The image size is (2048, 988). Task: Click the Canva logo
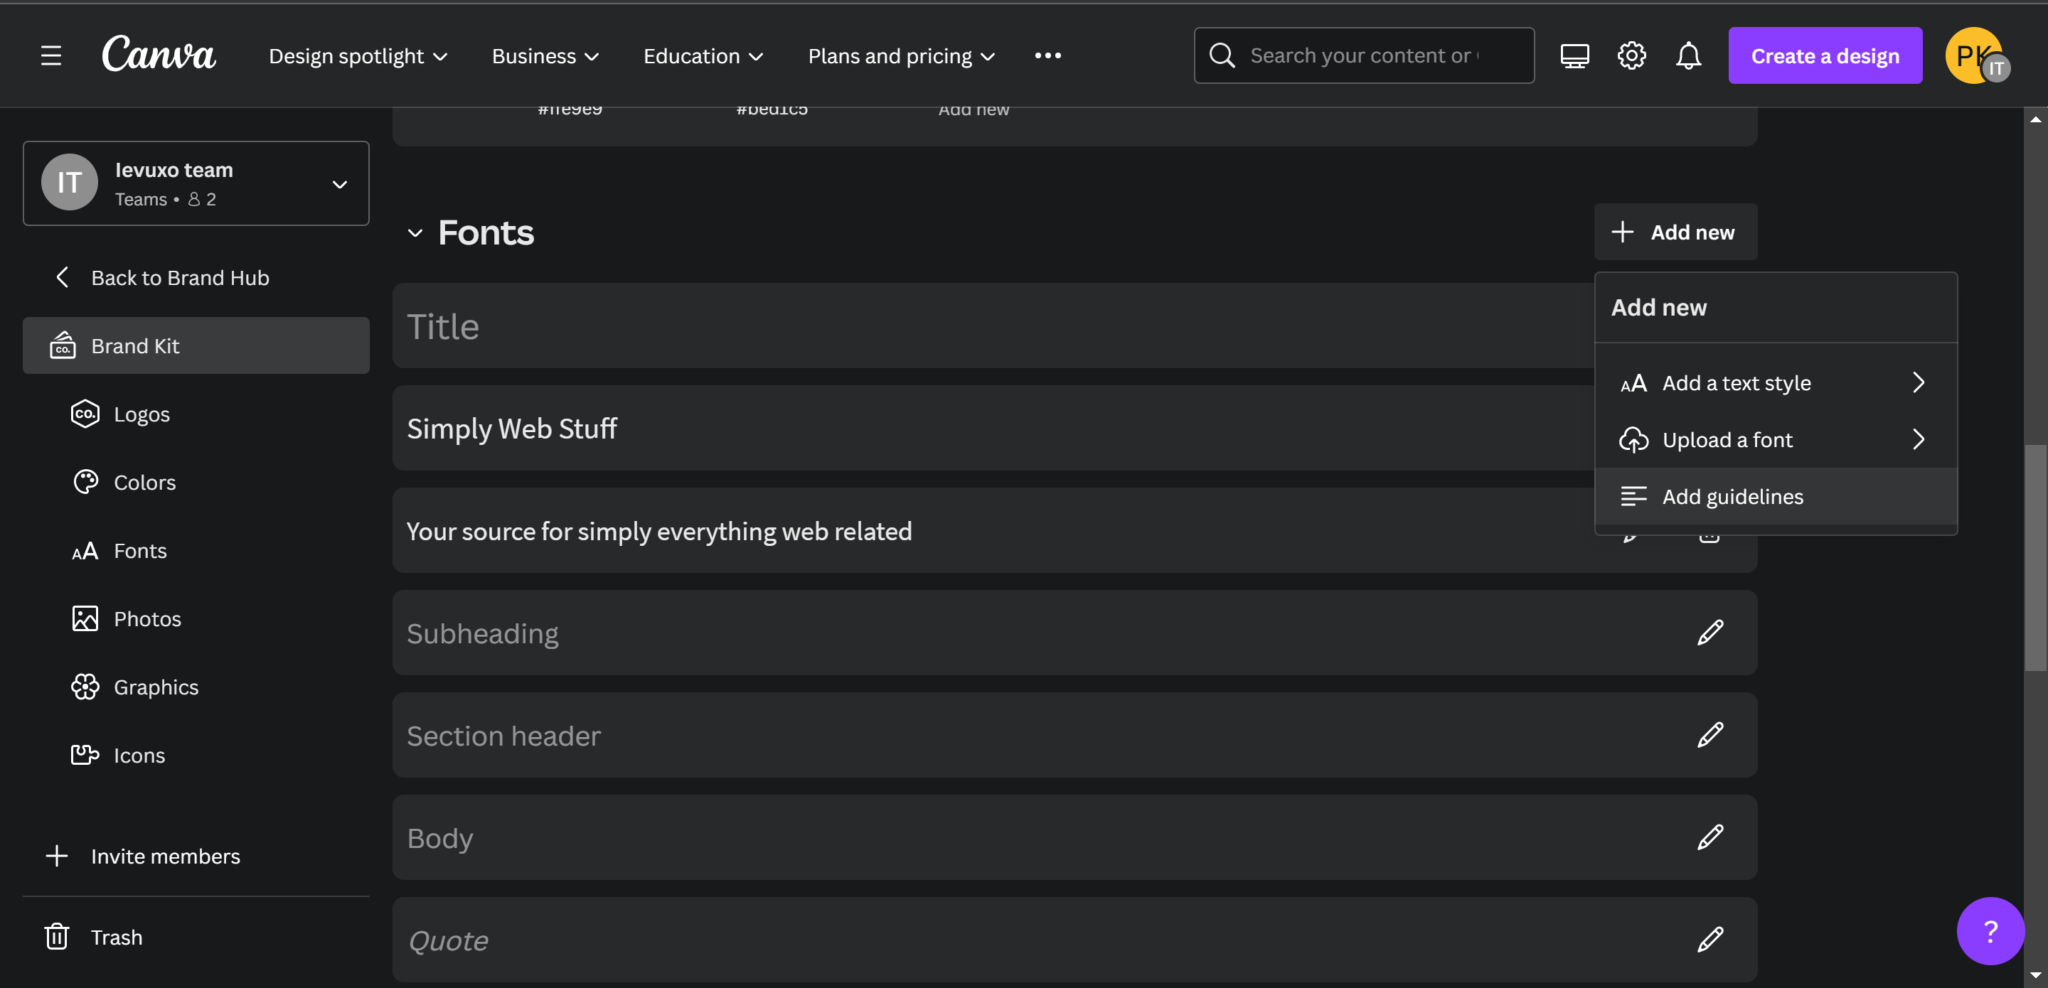(x=158, y=55)
